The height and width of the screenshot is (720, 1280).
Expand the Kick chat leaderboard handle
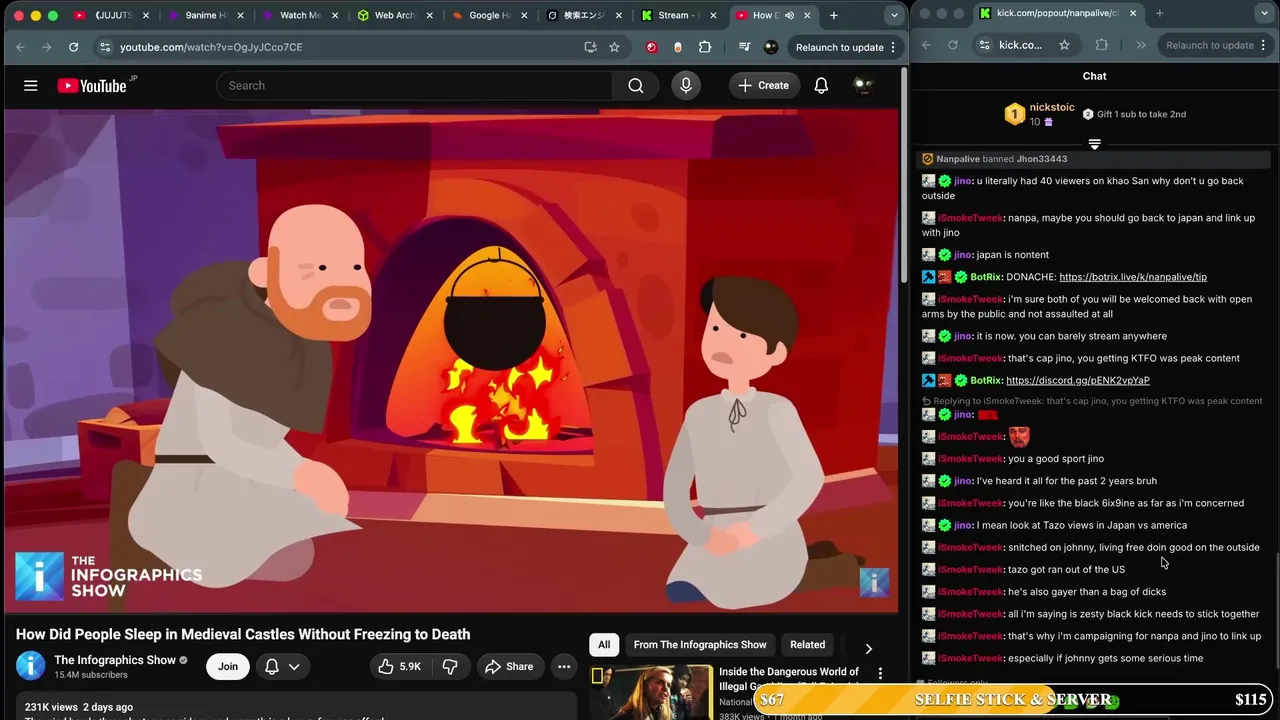(1094, 145)
